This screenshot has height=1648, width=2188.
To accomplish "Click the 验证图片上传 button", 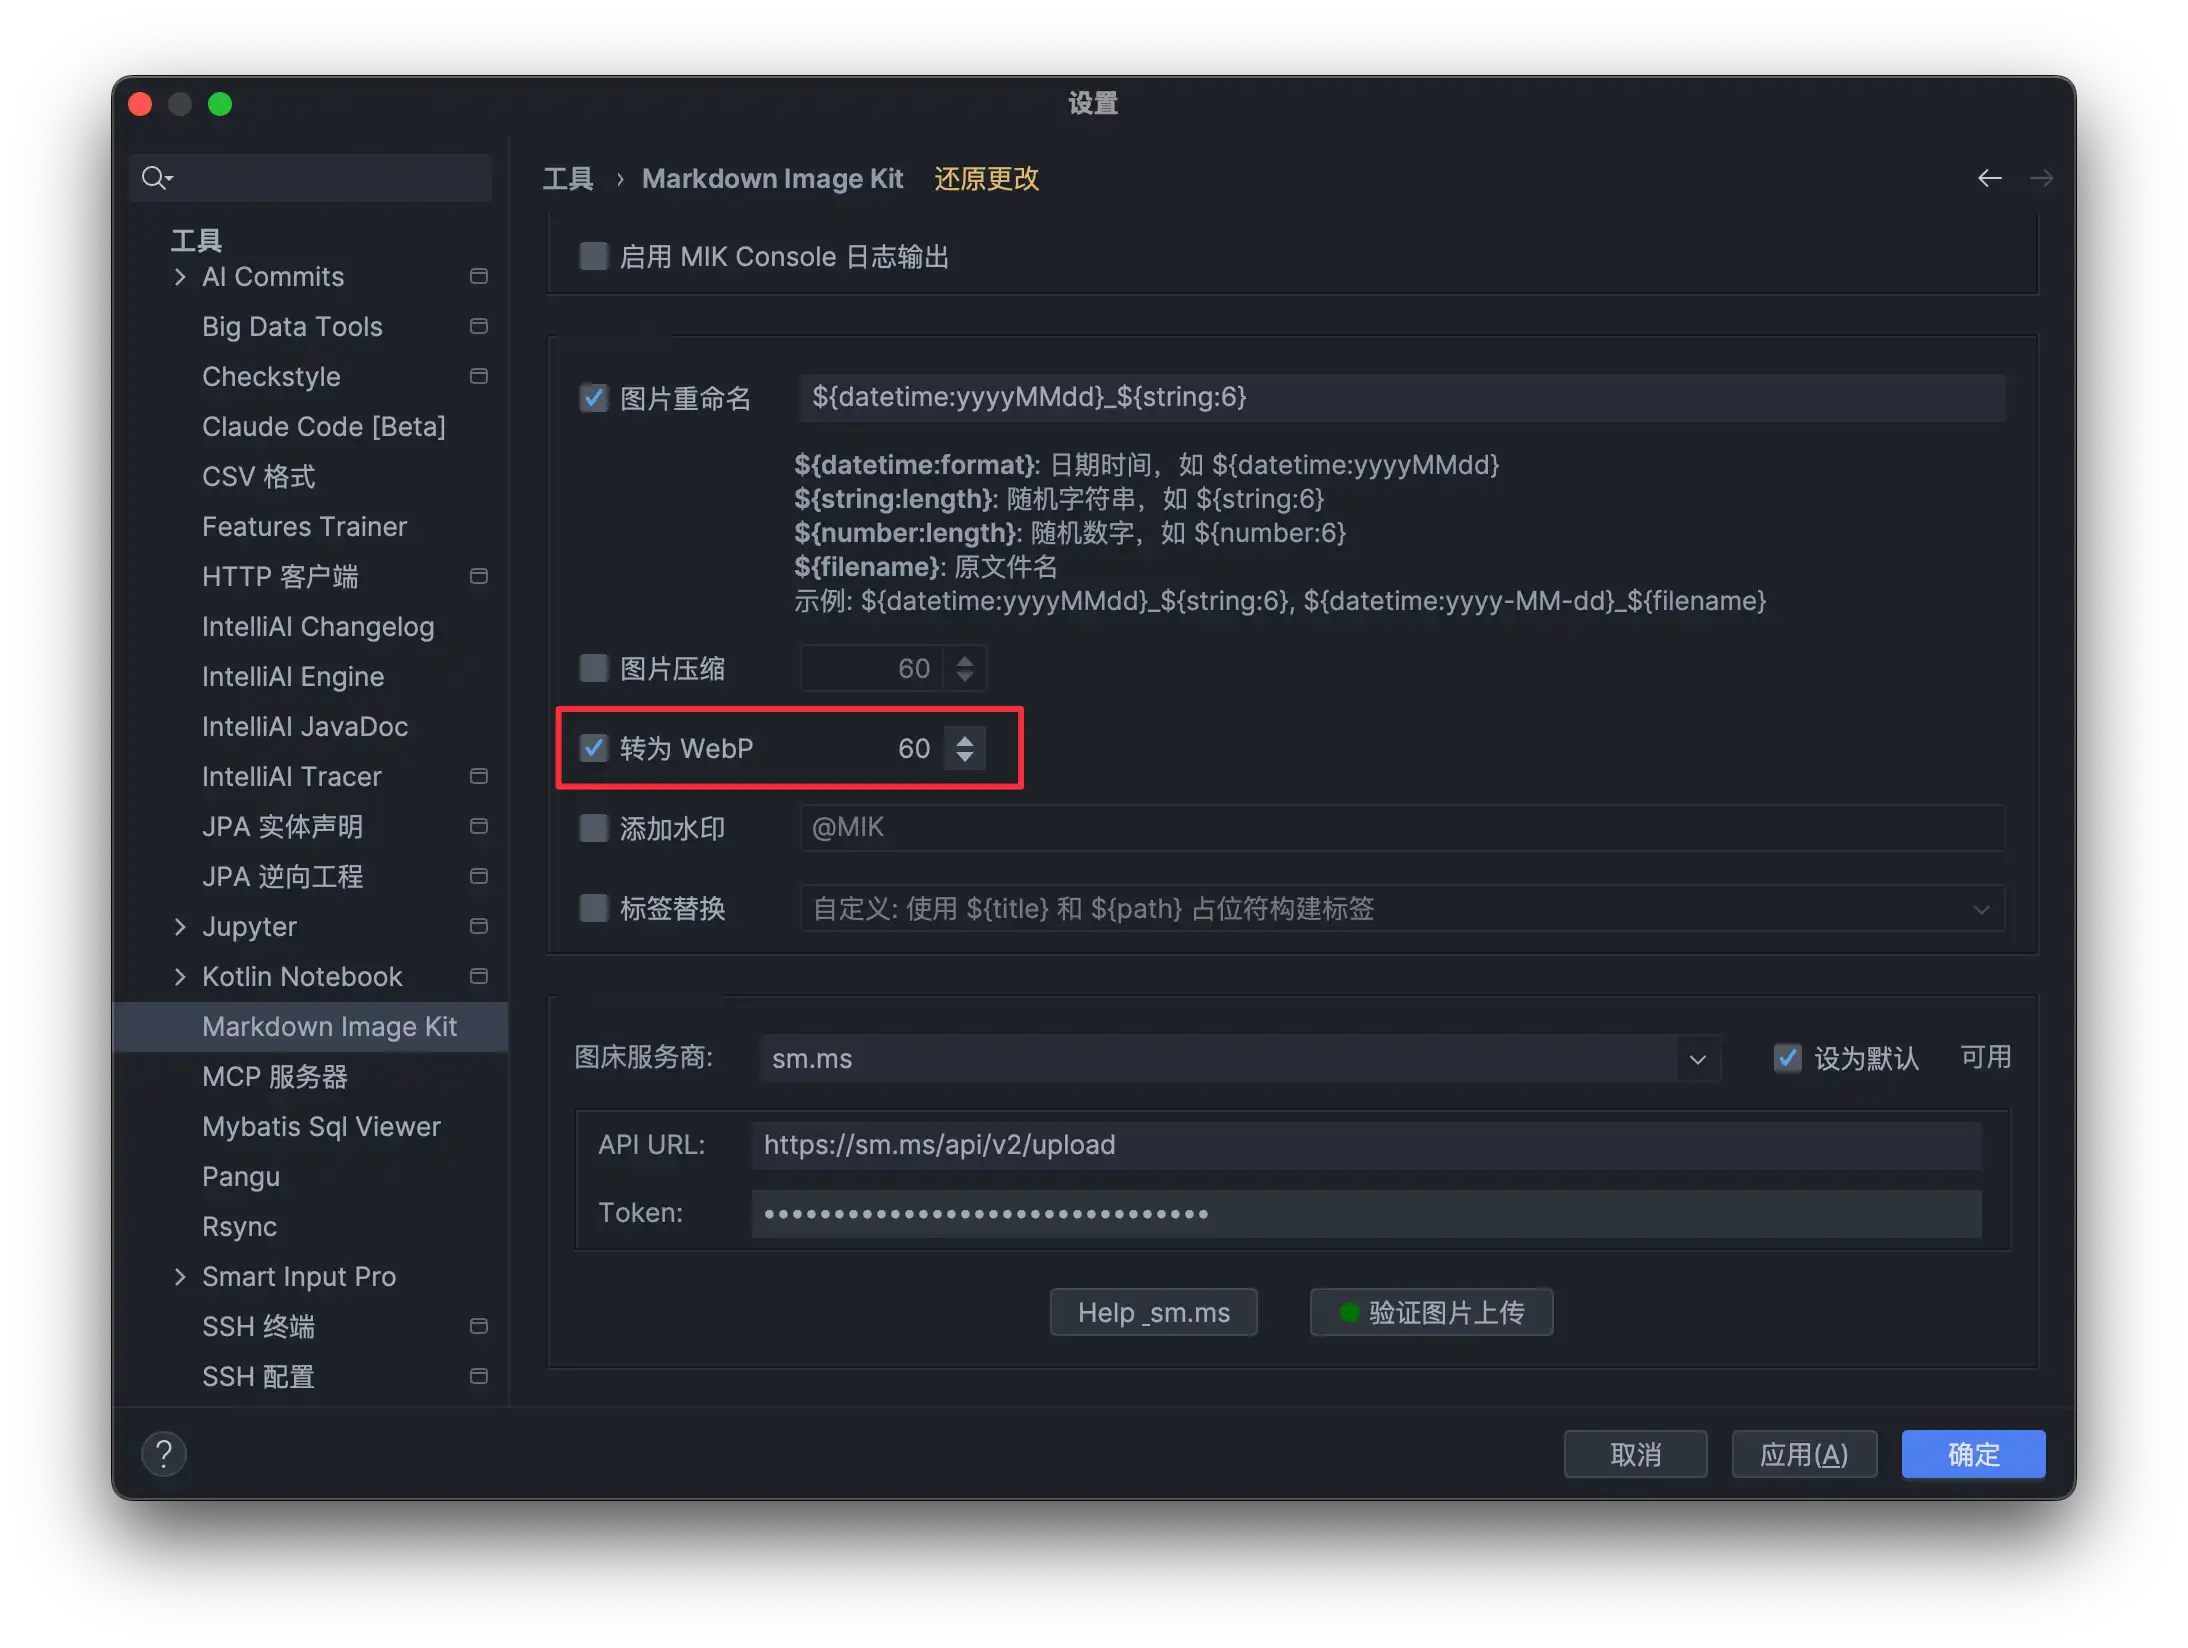I will (x=1431, y=1312).
